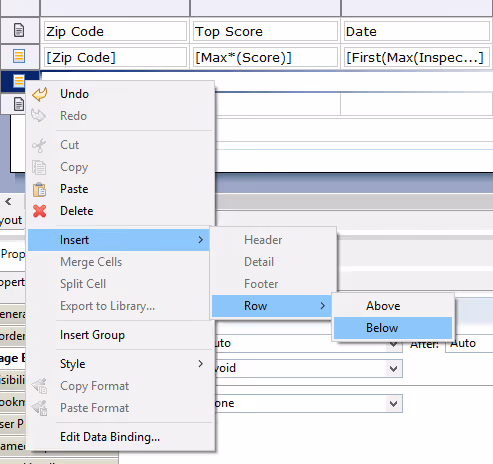Select the header row document icon
The width and height of the screenshot is (493, 464).
point(19,30)
